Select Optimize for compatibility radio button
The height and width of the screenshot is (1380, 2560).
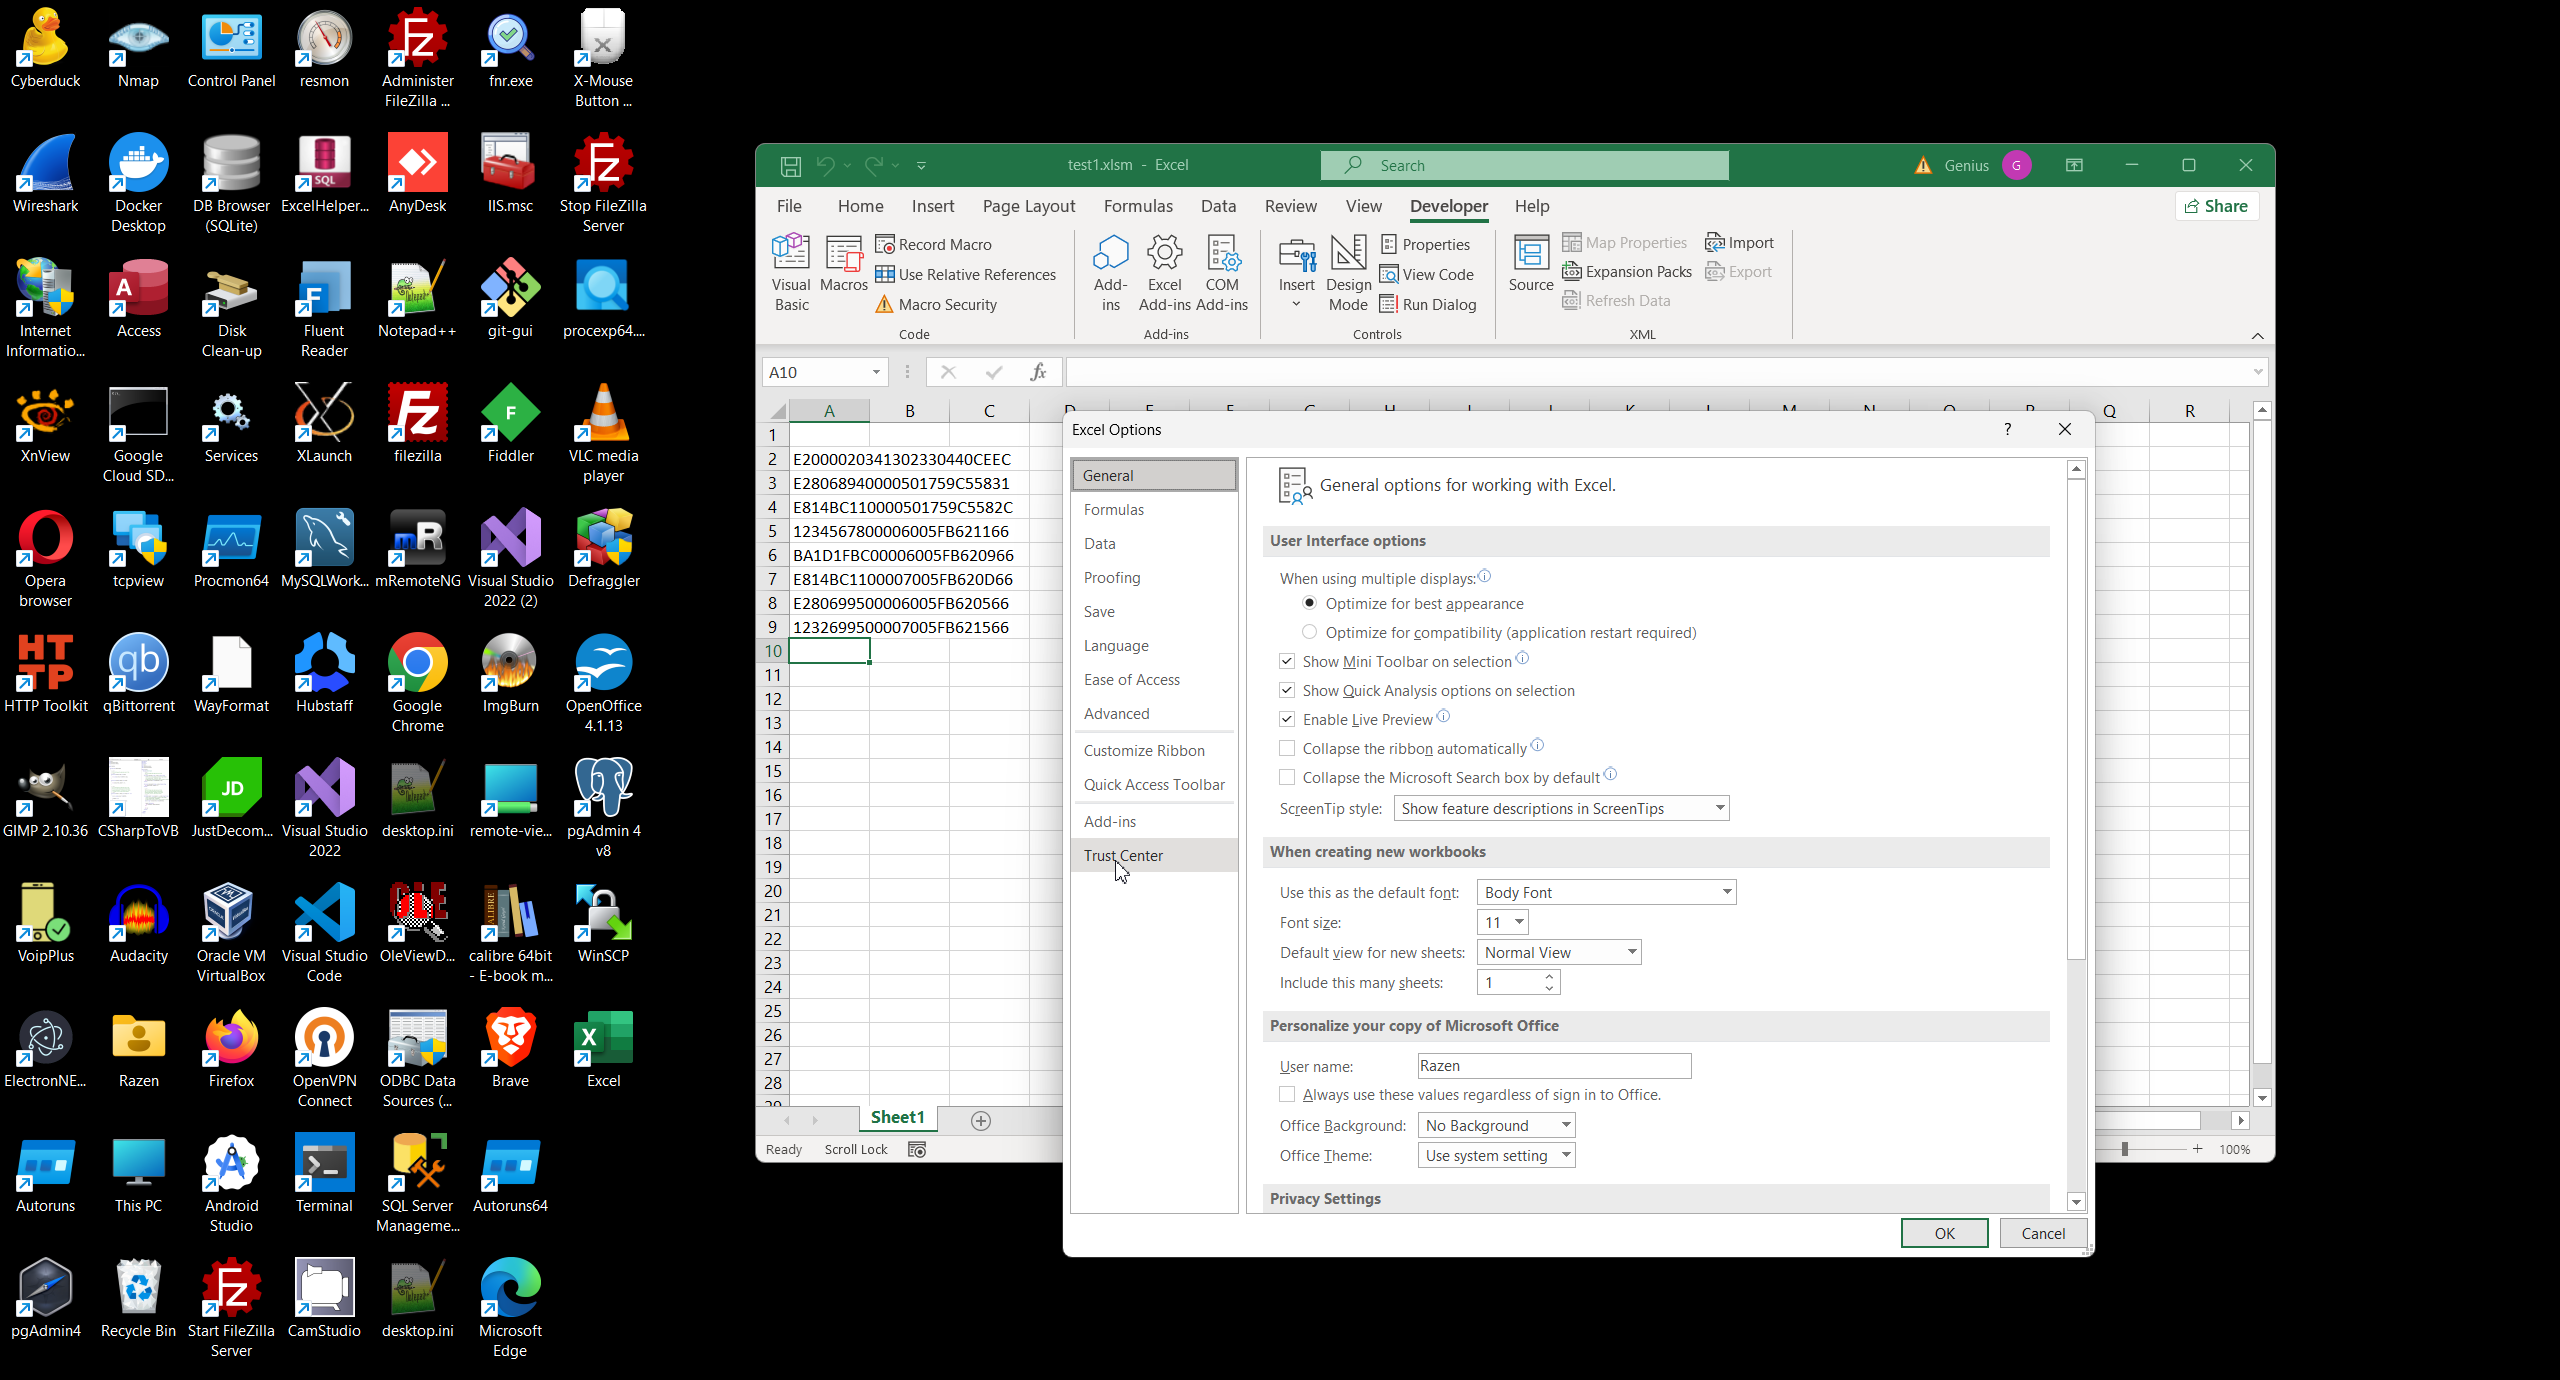(1309, 632)
